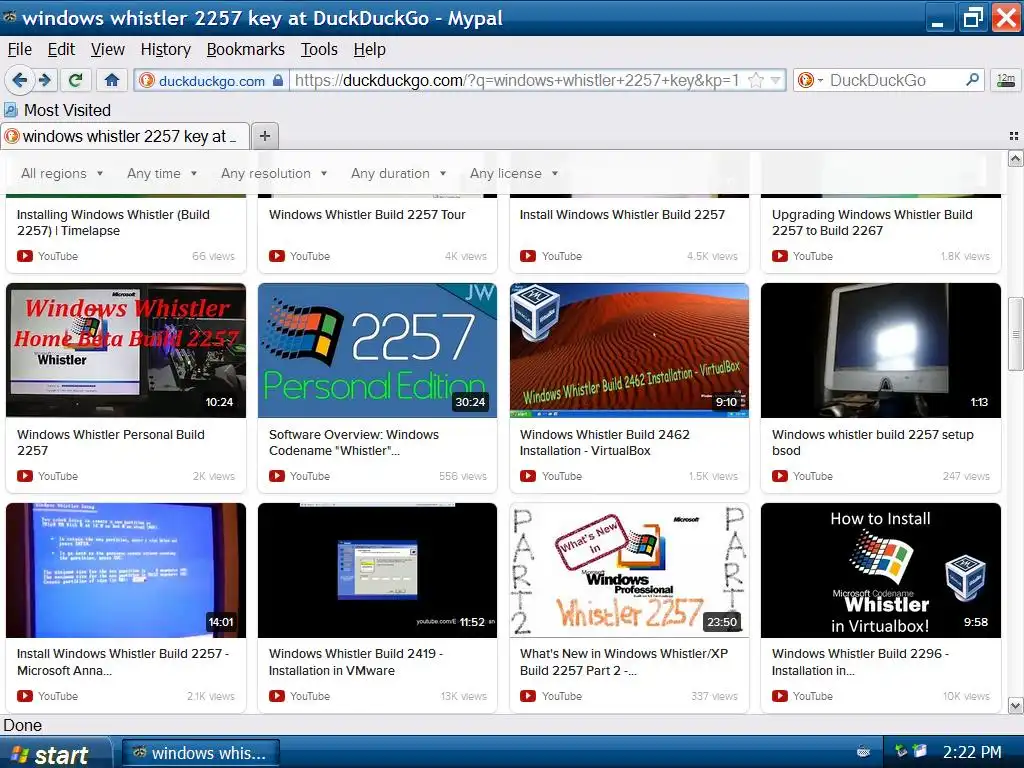Go back with the Back arrow button

point(19,80)
